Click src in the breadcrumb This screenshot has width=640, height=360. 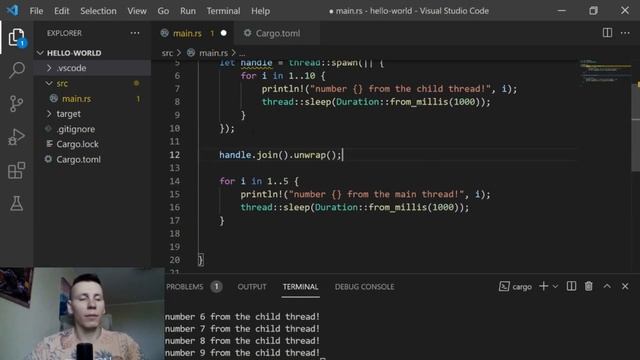167,53
